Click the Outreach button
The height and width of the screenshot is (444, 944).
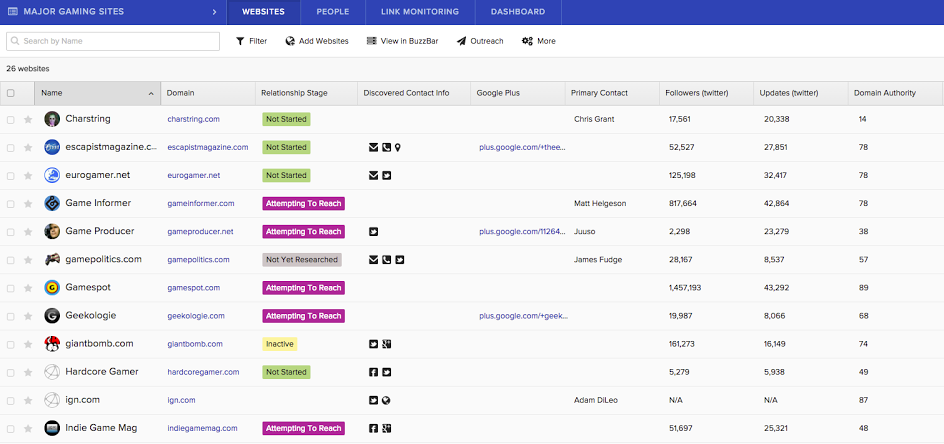[480, 41]
